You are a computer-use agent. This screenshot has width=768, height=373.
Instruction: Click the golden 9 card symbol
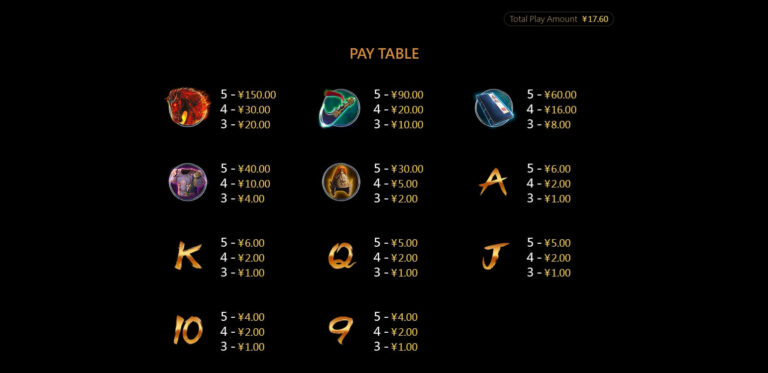point(341,330)
